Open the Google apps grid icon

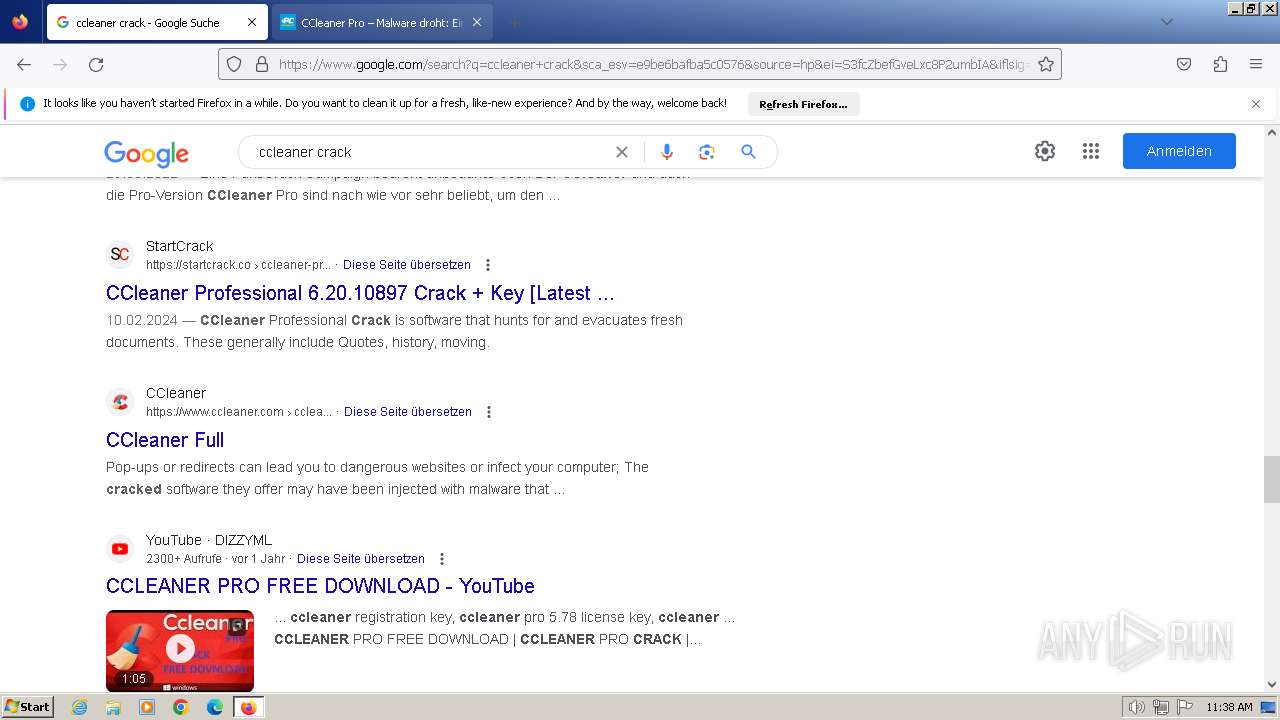(1091, 151)
